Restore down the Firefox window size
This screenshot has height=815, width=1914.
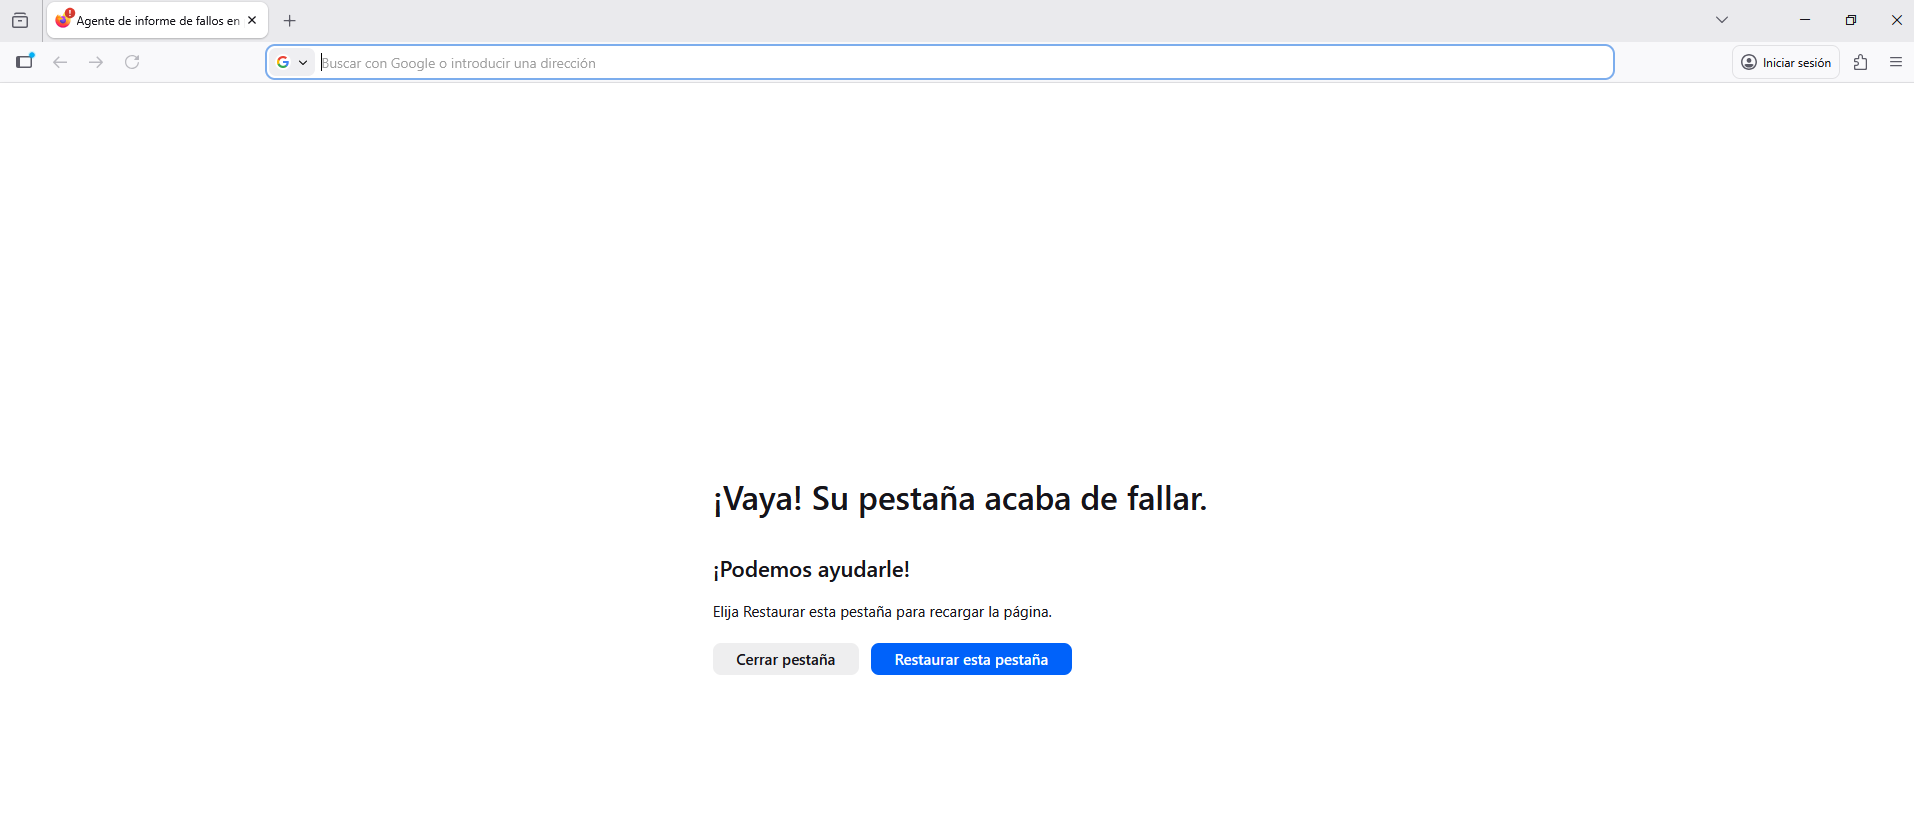(1851, 20)
